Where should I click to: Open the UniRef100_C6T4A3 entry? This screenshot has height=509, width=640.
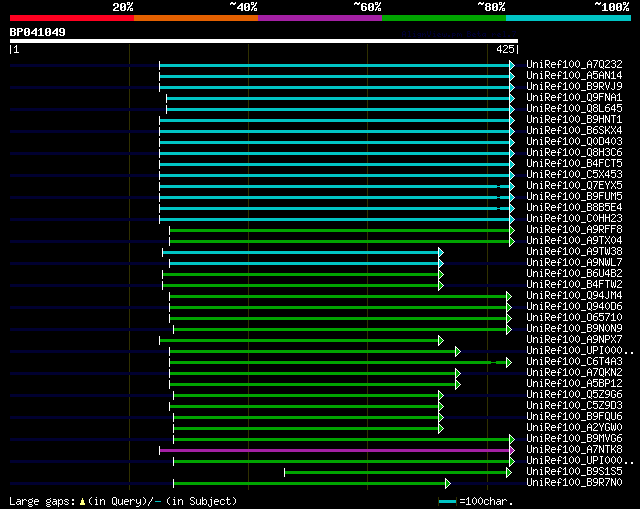[574, 362]
